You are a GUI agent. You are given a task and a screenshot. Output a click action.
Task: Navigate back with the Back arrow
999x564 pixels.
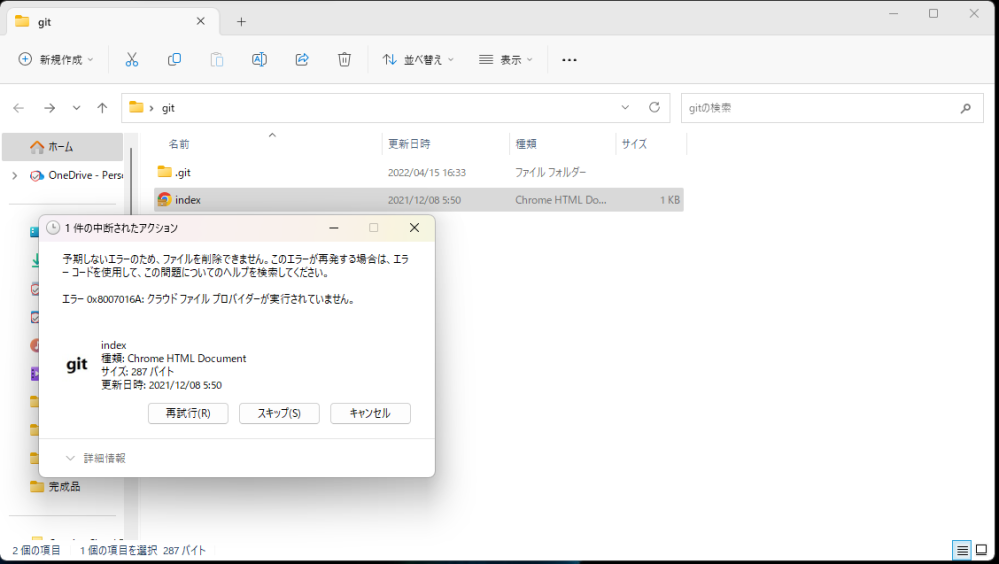(x=19, y=108)
